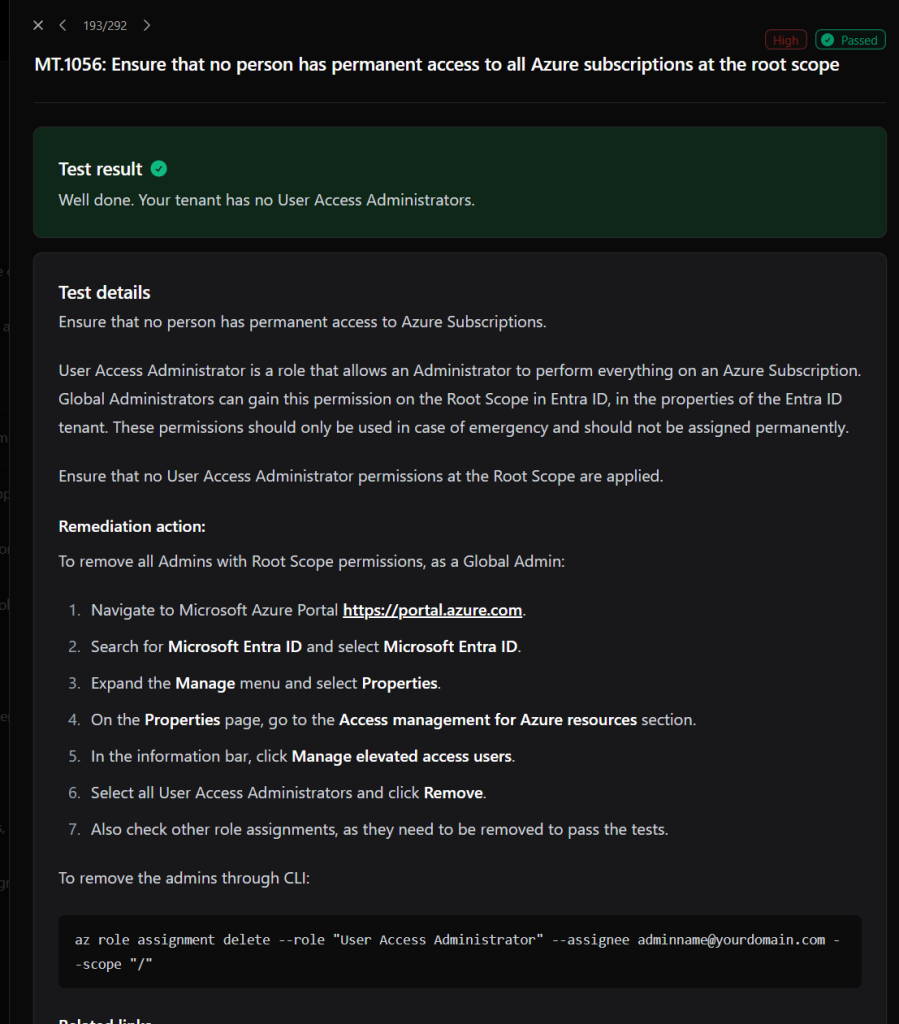Click bold 'Manage' in step three
Screen dimensions: 899x1024
point(205,683)
